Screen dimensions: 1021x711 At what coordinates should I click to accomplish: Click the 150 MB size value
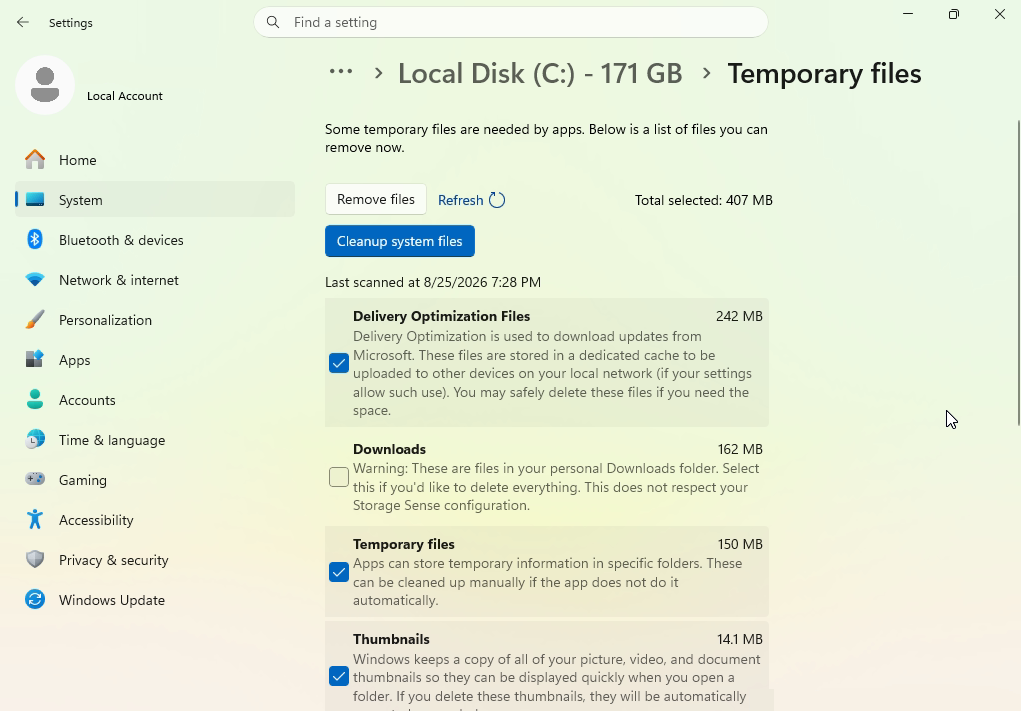coord(740,544)
